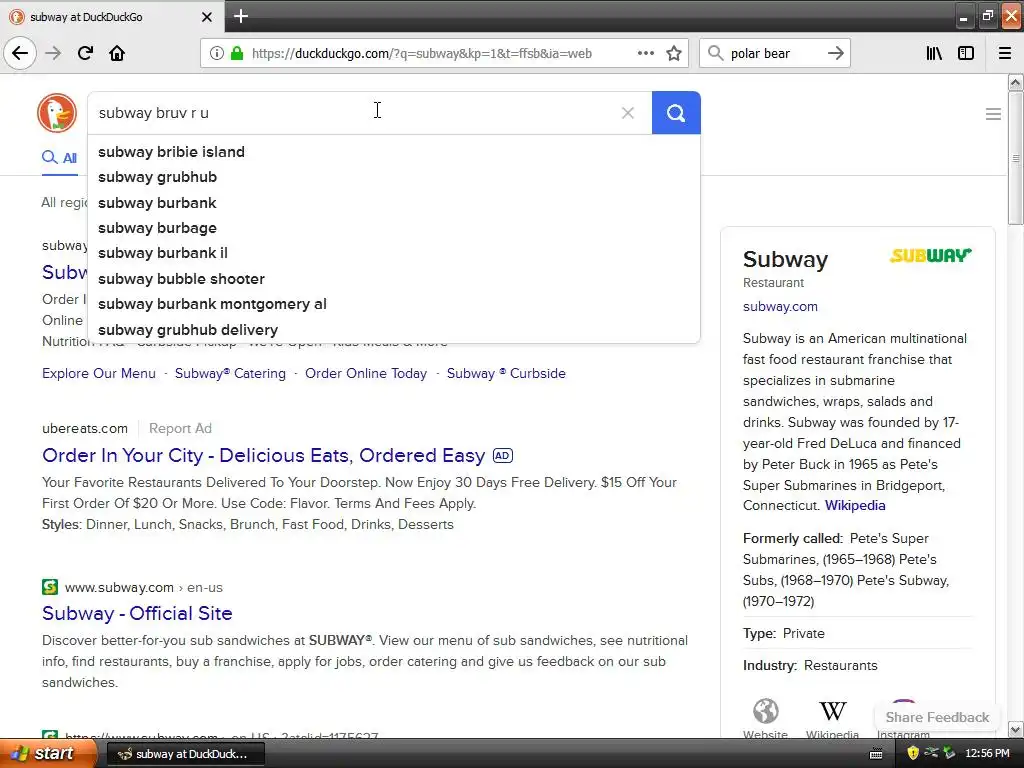
Task: Show site information via the info icon
Action: [216, 54]
